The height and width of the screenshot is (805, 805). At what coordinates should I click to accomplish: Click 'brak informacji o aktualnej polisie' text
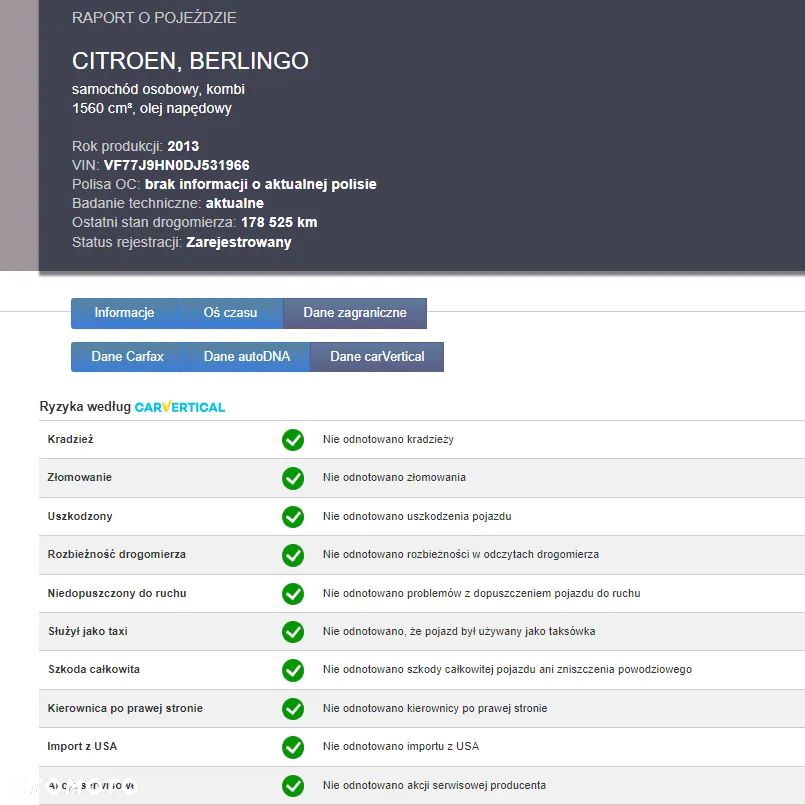click(260, 184)
